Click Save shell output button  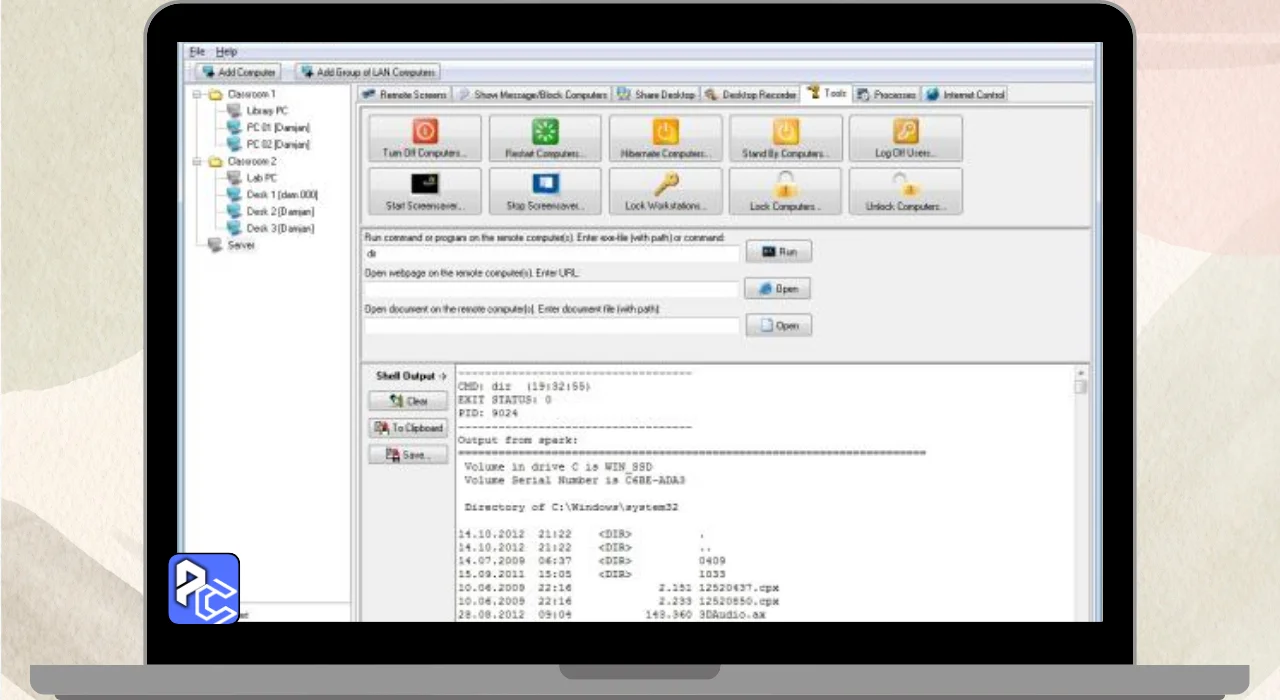[408, 455]
